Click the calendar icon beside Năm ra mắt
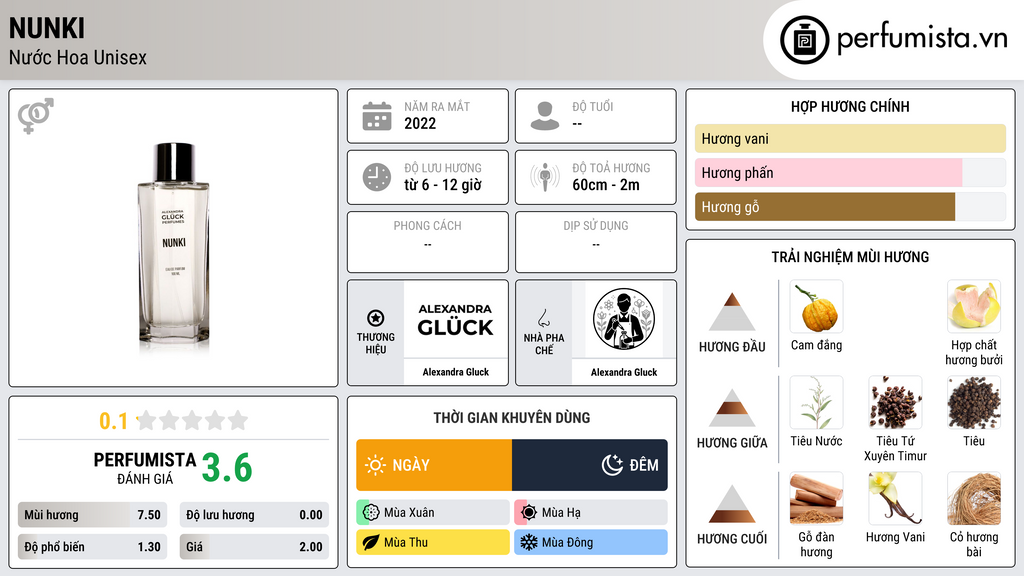 tap(377, 116)
